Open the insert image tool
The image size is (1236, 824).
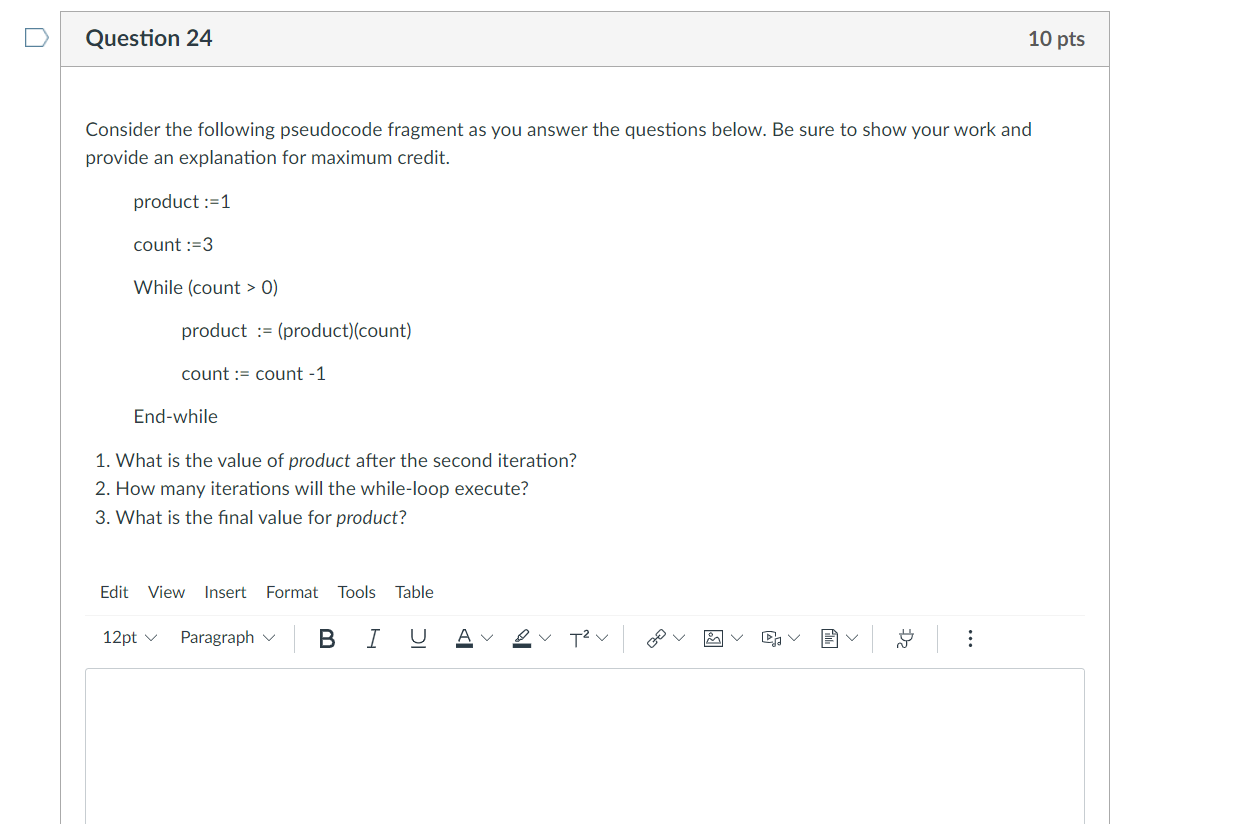715,638
